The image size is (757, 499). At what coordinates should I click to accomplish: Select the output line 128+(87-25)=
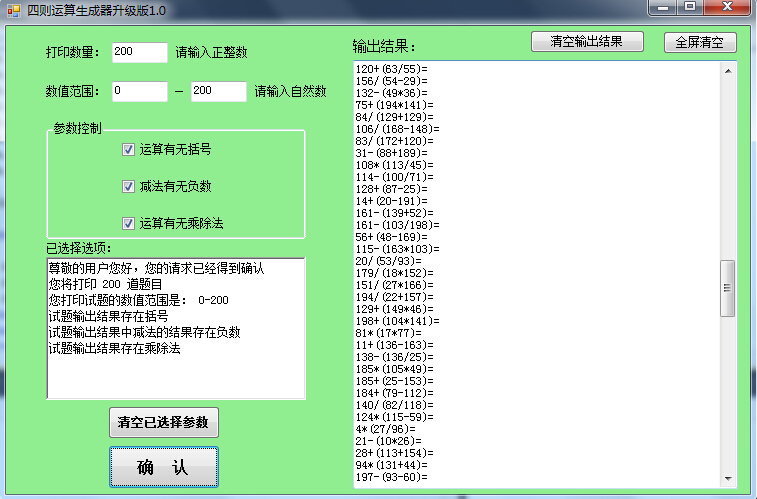click(392, 189)
